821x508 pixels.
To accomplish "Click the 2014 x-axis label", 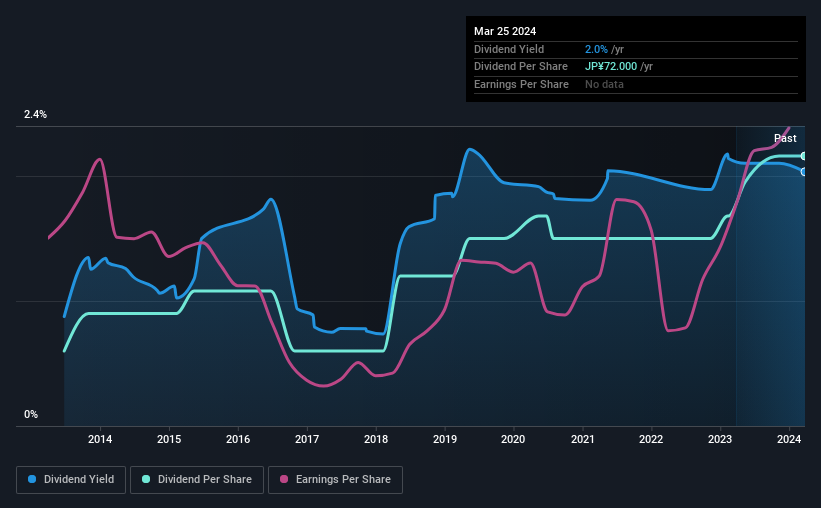I will 100,439.
